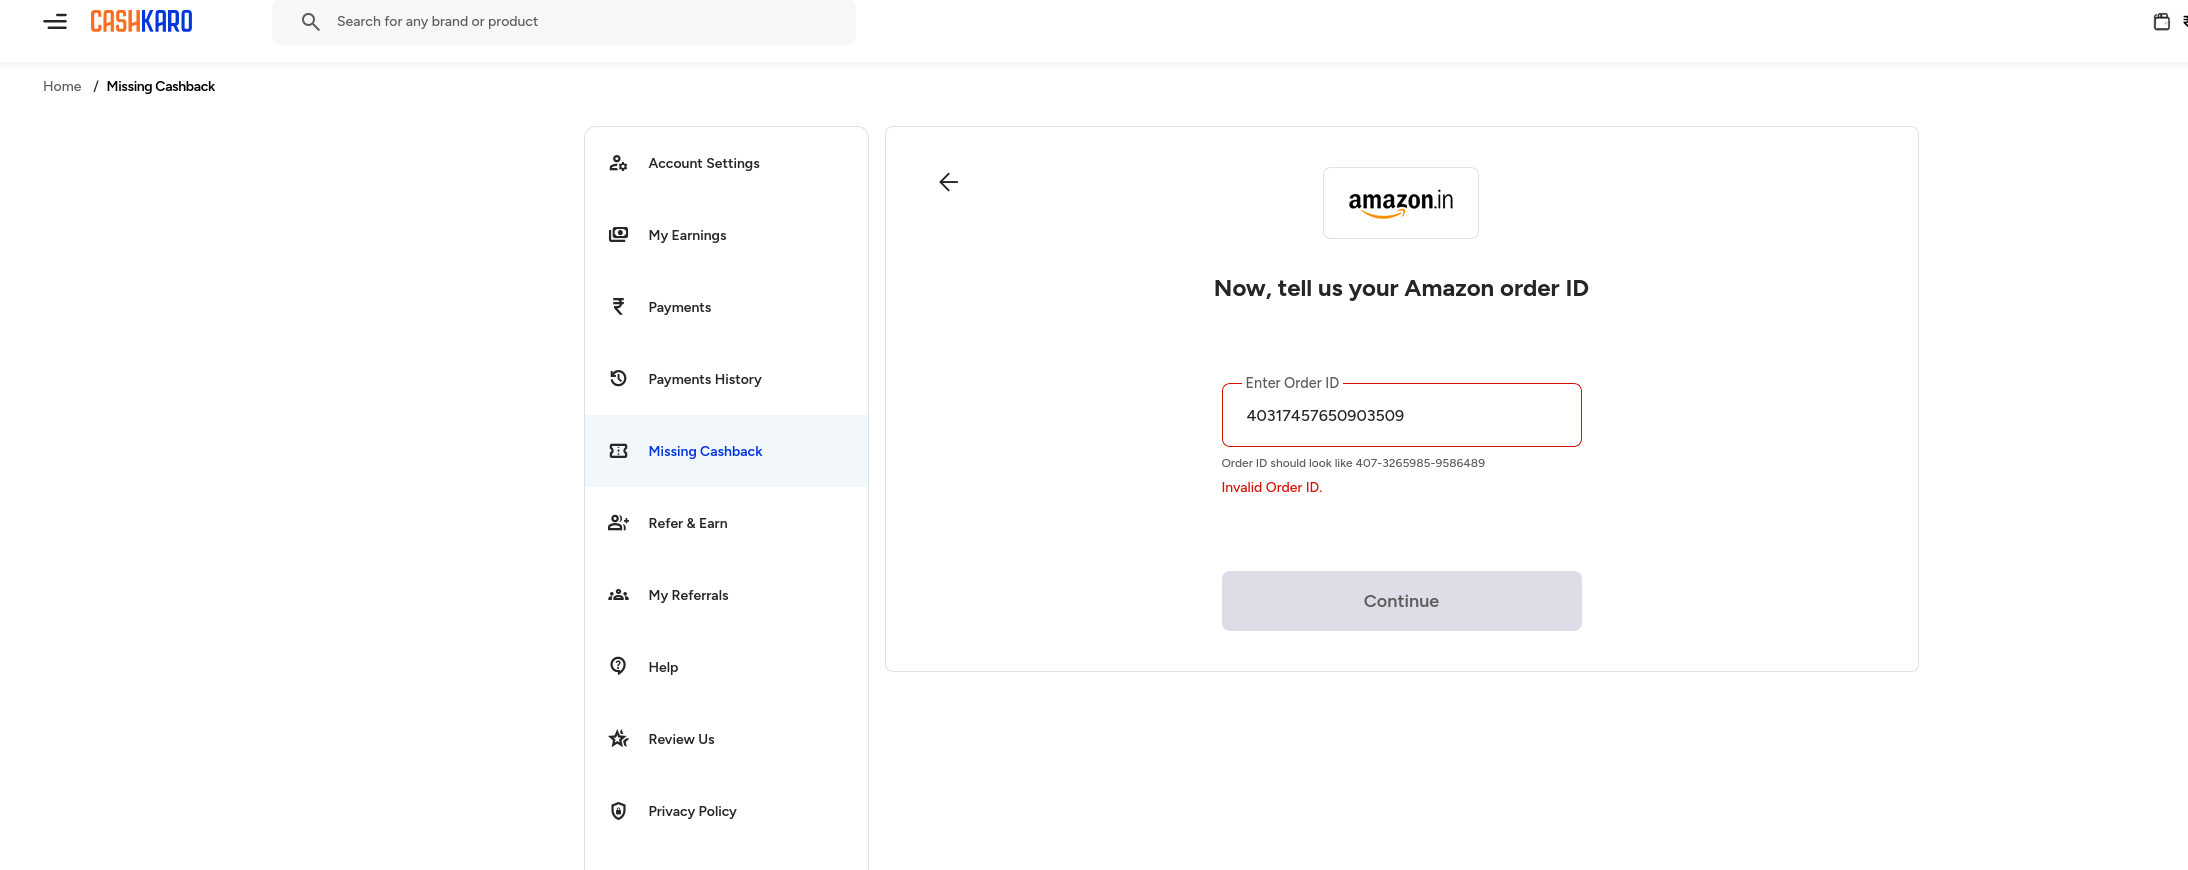The image size is (2188, 870).
Task: Open the calendar icon at top right
Action: click(x=2161, y=21)
